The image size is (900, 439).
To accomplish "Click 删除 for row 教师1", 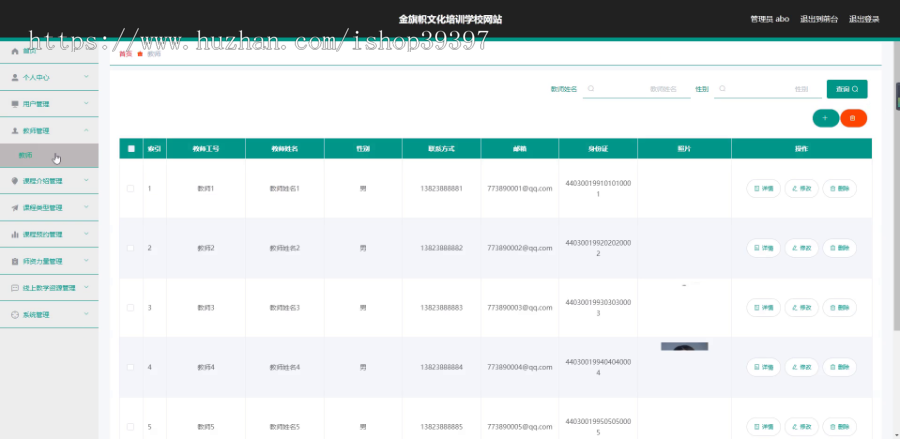I will (839, 188).
